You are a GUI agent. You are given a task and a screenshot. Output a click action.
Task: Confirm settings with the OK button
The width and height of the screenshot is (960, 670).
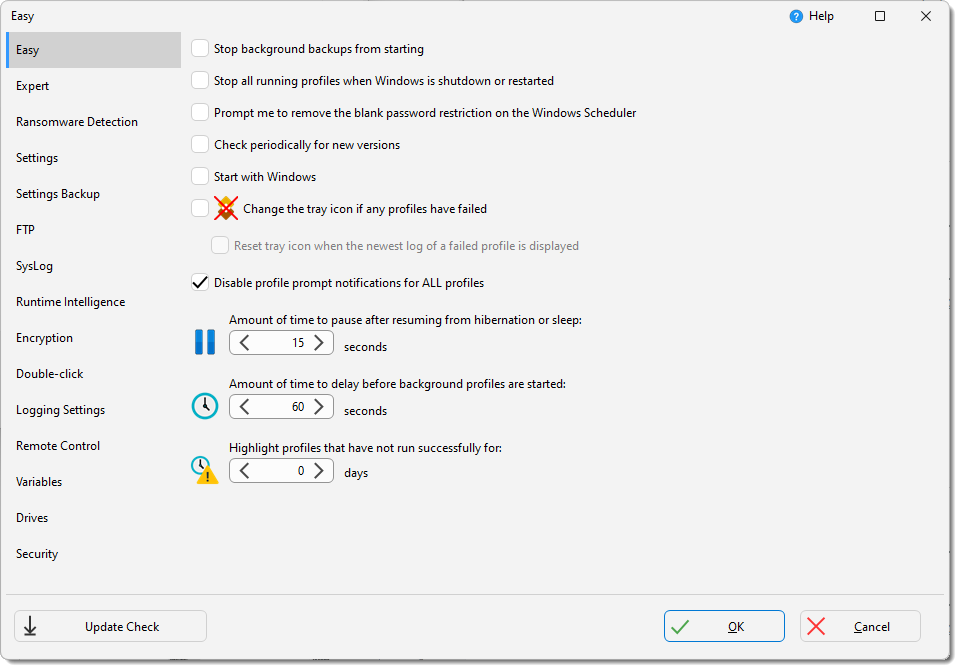[x=724, y=626]
